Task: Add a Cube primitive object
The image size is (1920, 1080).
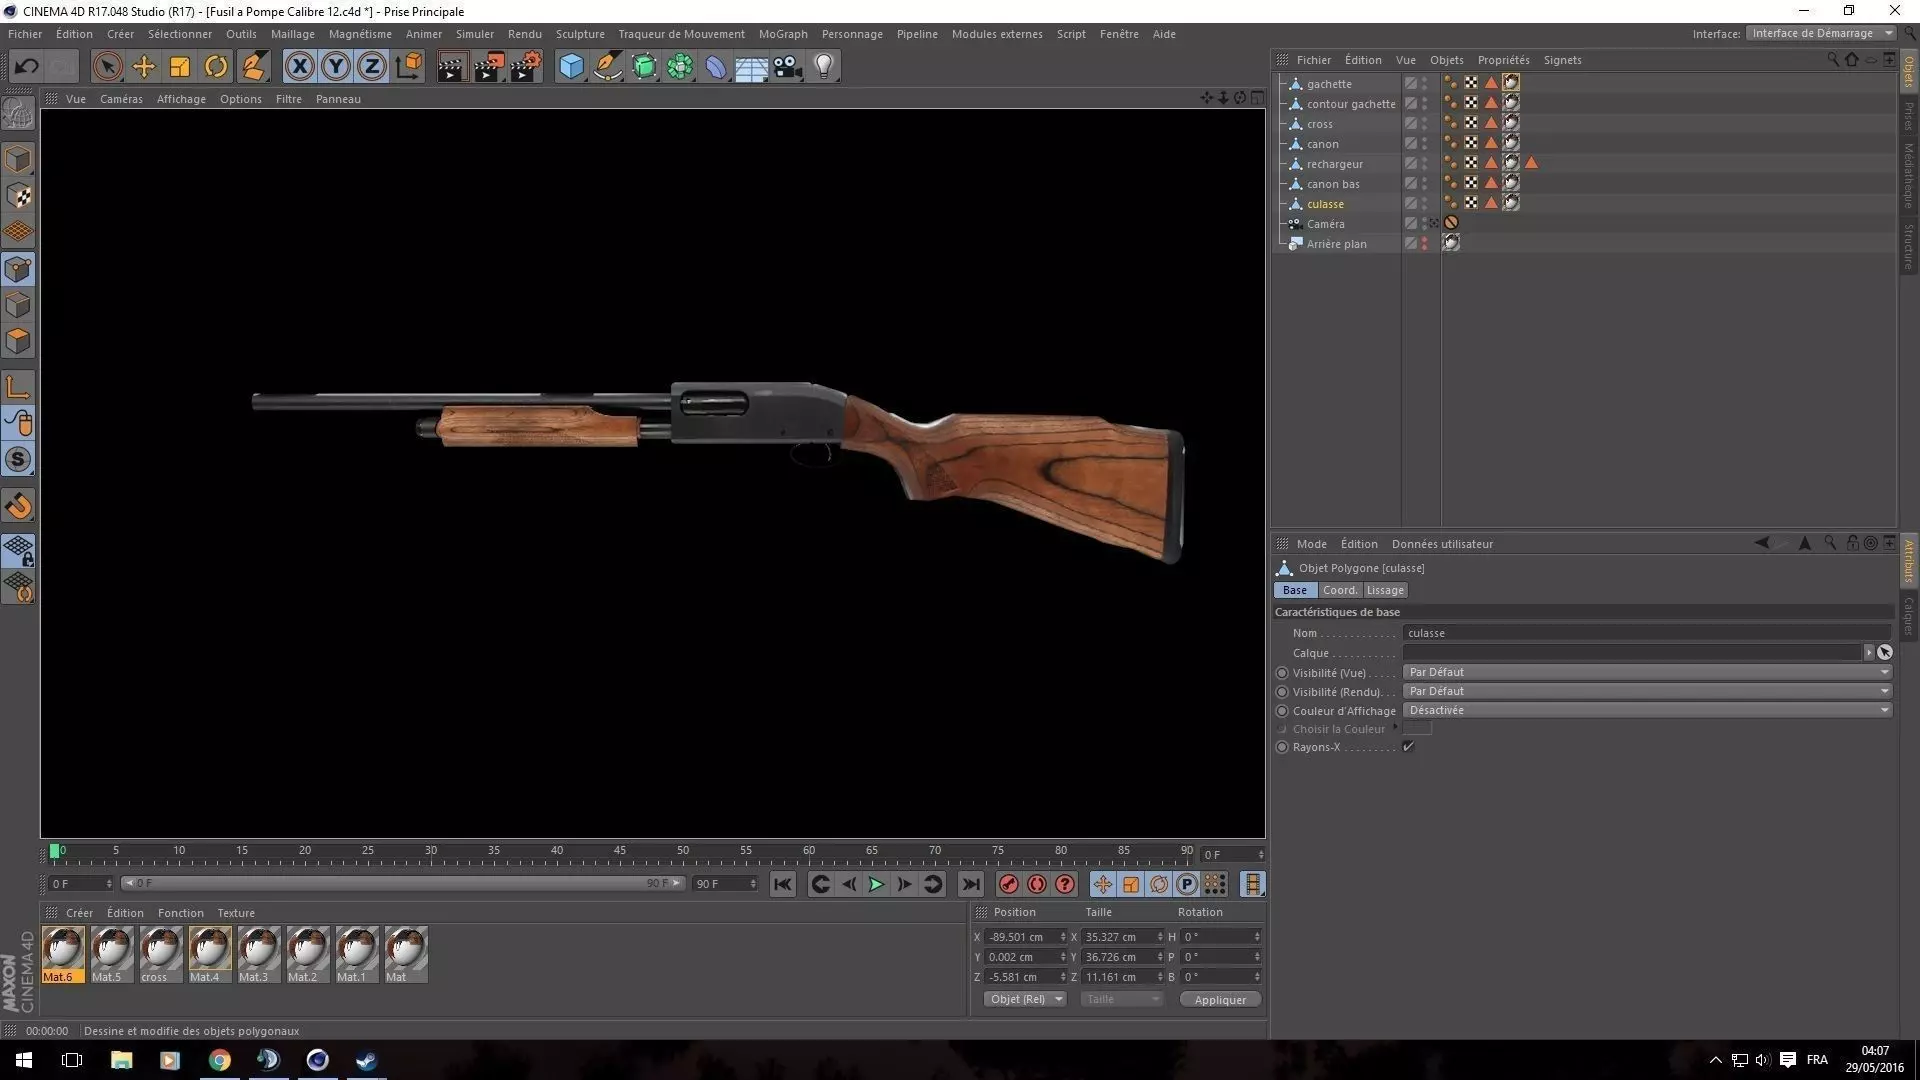Action: click(x=571, y=67)
